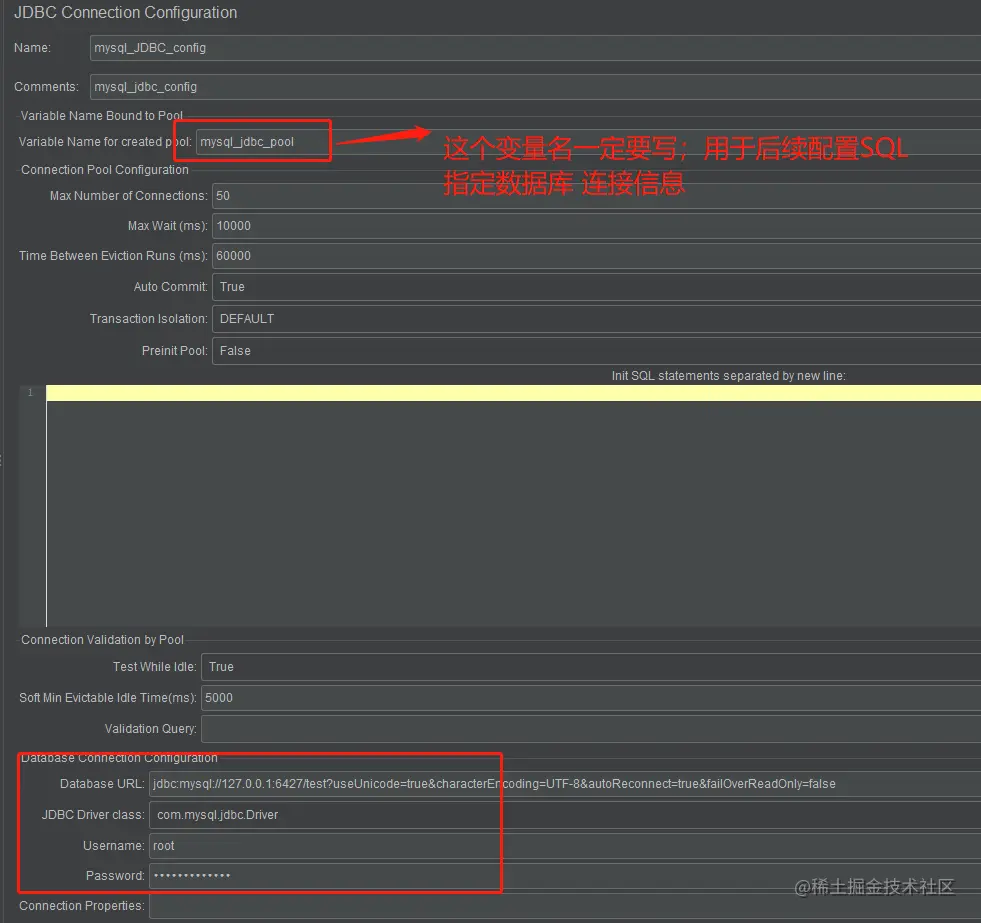
Task: Click the Name input field
Action: tap(535, 48)
